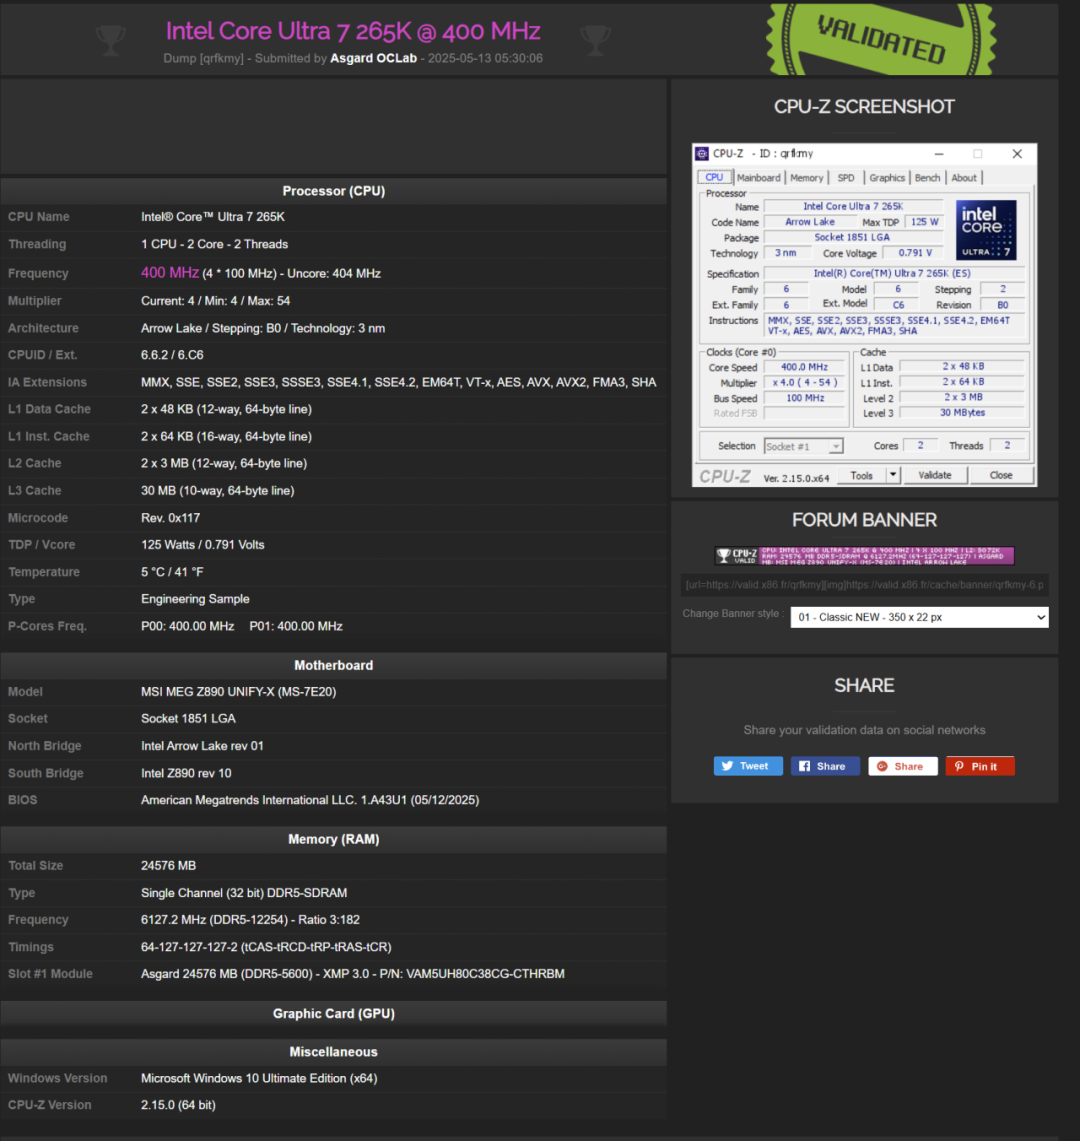Select the forum banner URL code field

864,584
